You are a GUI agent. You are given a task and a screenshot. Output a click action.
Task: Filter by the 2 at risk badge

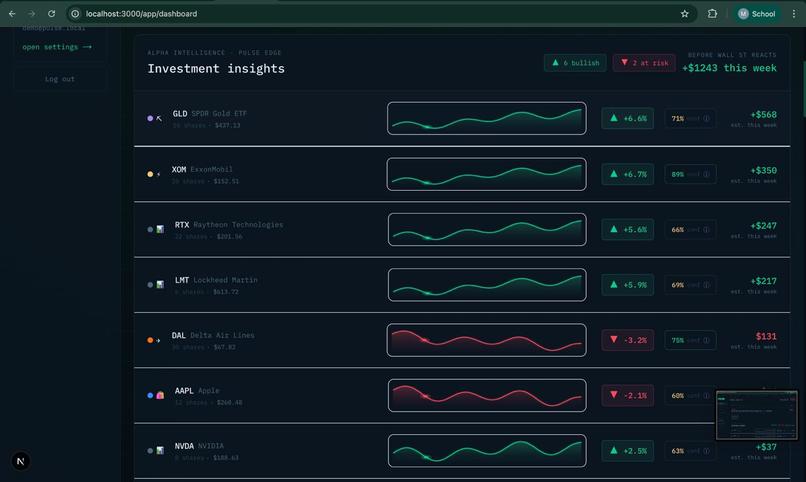click(x=644, y=63)
